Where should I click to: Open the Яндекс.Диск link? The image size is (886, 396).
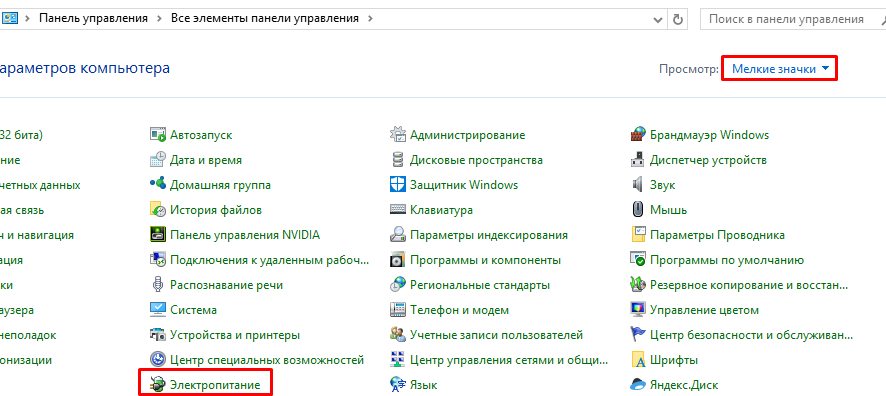coord(684,385)
